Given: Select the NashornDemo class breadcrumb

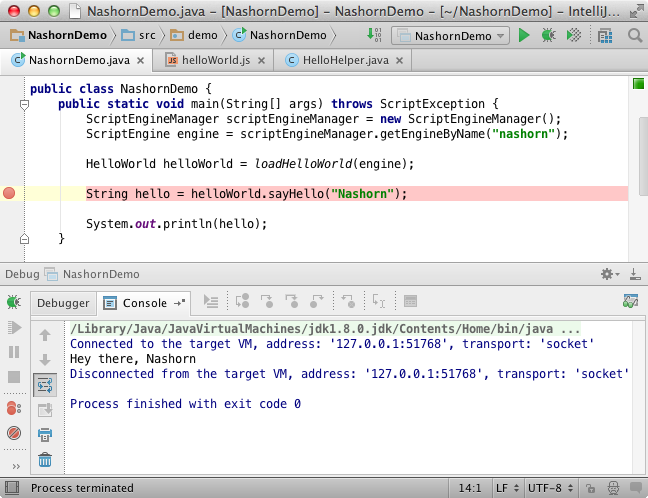Looking at the screenshot, I should [280, 36].
